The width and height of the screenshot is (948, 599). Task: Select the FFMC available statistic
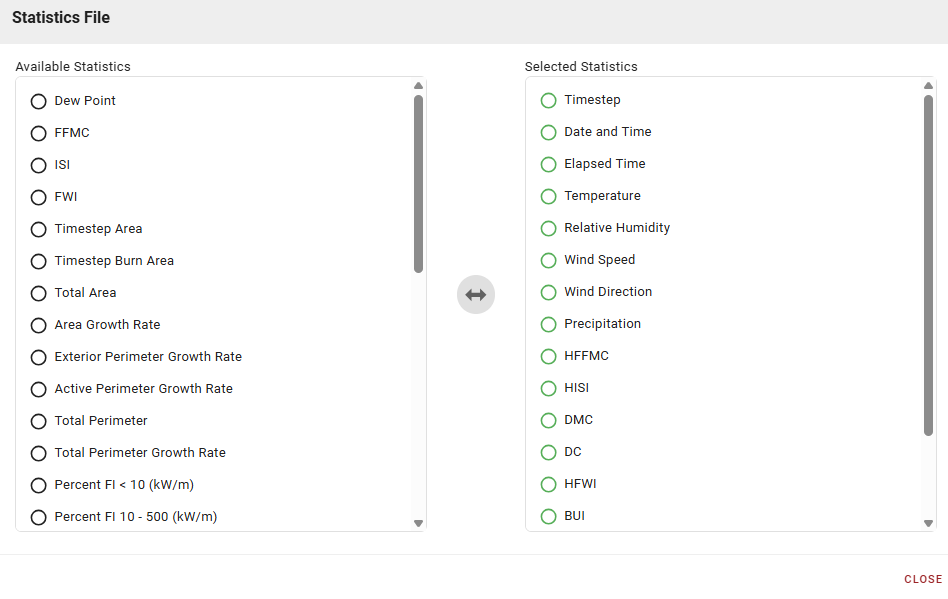(39, 133)
